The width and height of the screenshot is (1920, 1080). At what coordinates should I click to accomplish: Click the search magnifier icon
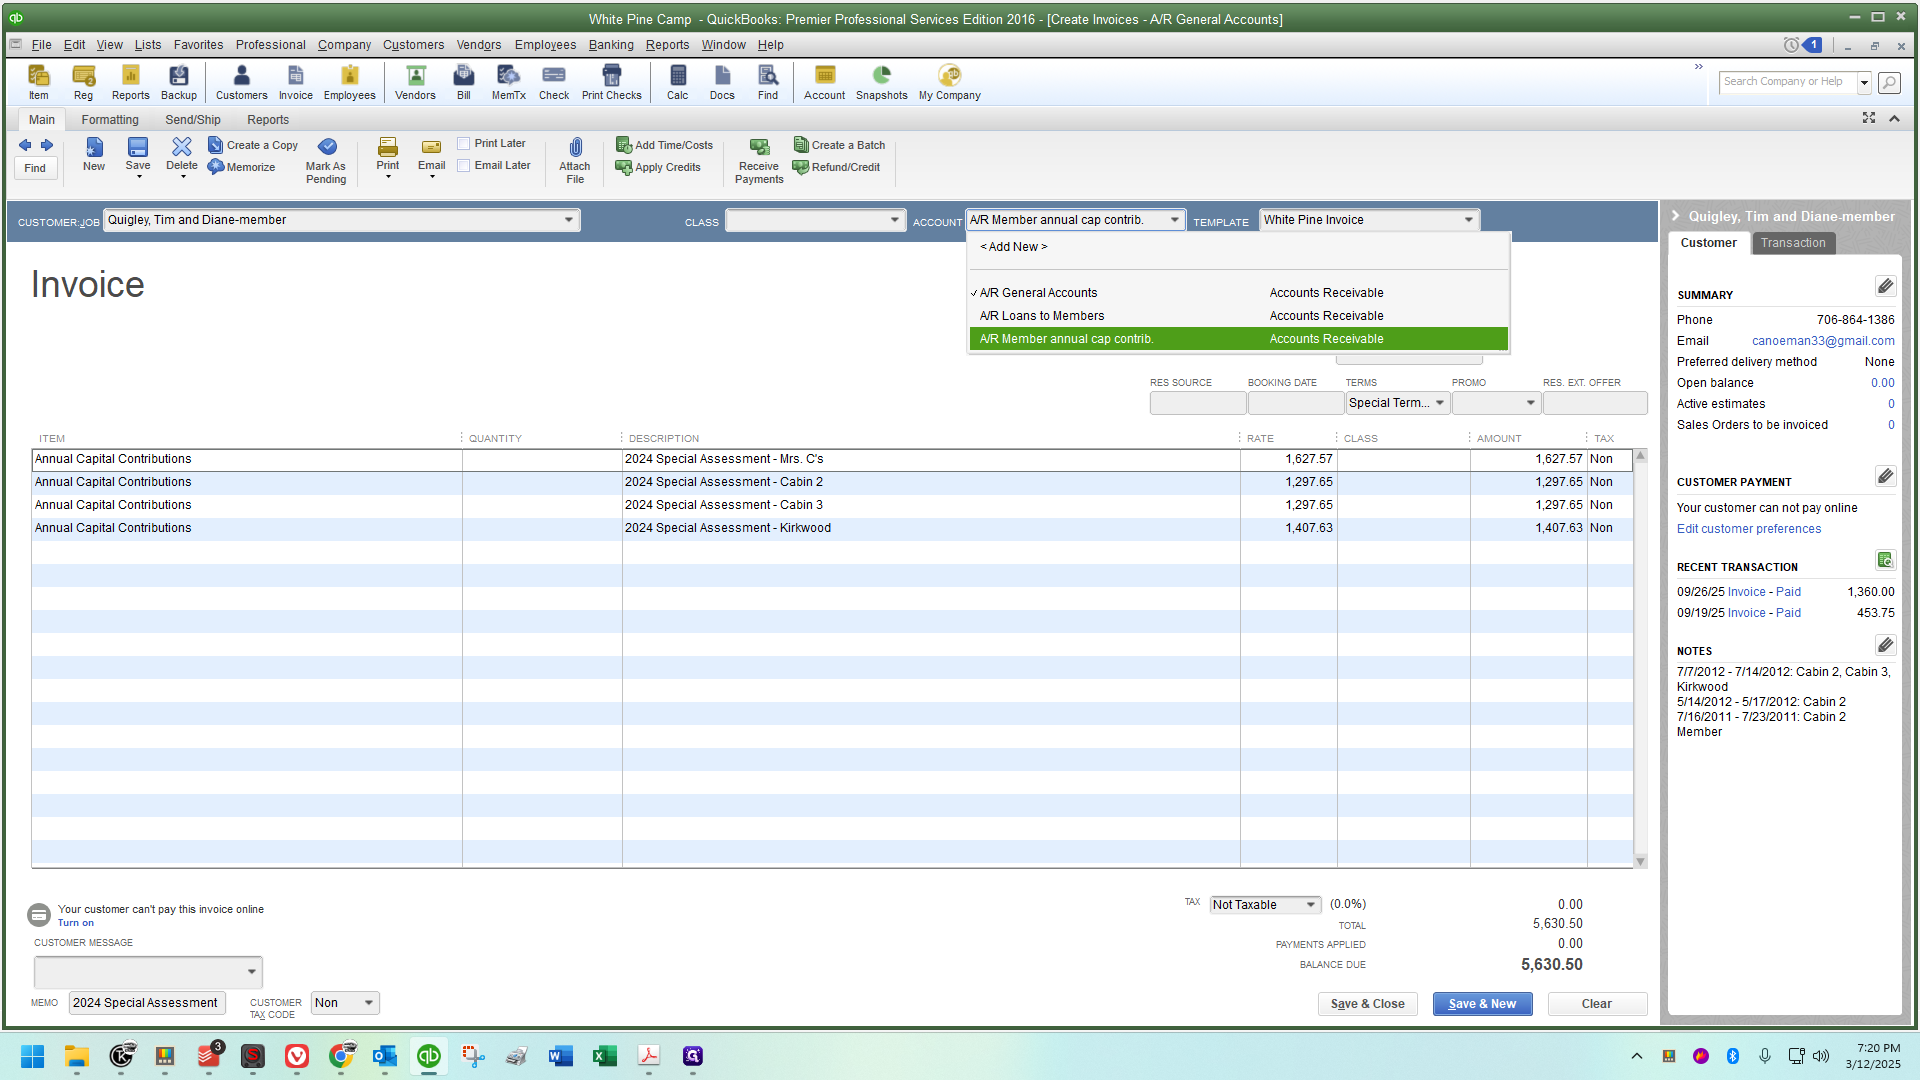(1889, 82)
